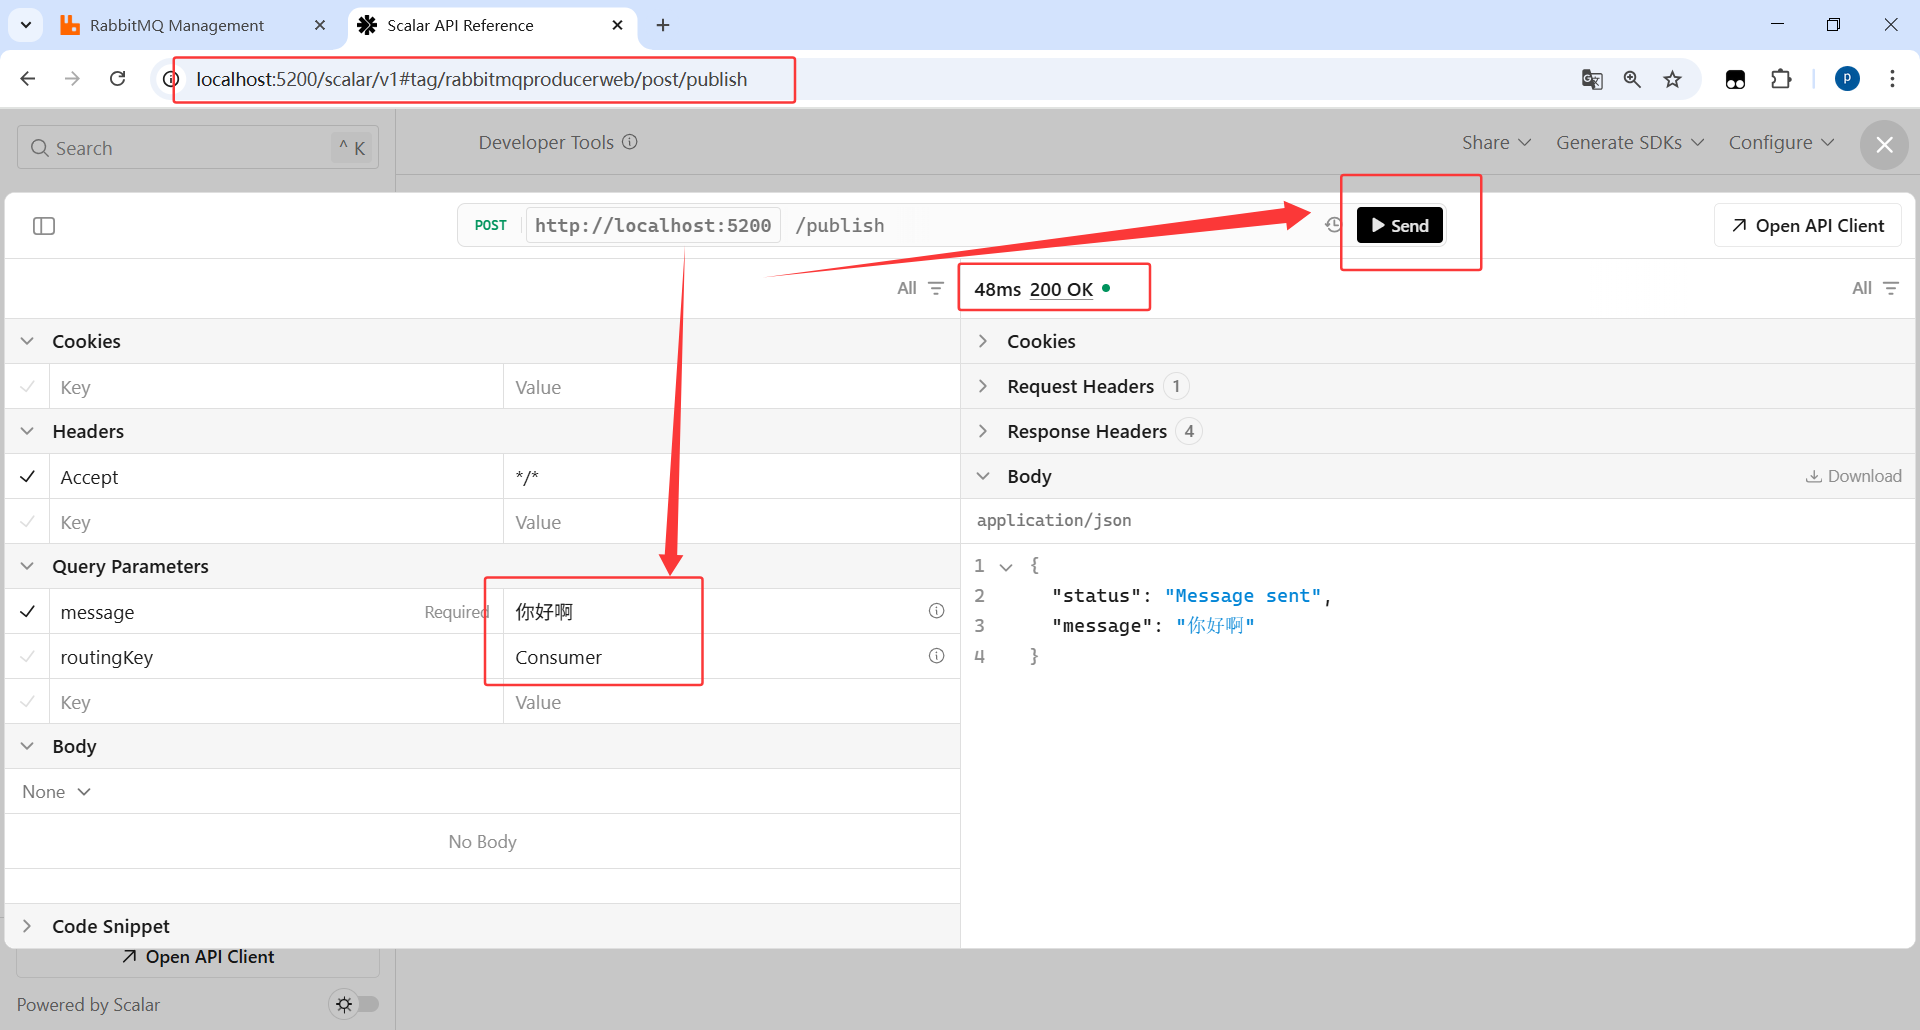Screen dimensions: 1920x1030
Task: Toggle the empty query parameter row checkbox
Action: [x=28, y=702]
